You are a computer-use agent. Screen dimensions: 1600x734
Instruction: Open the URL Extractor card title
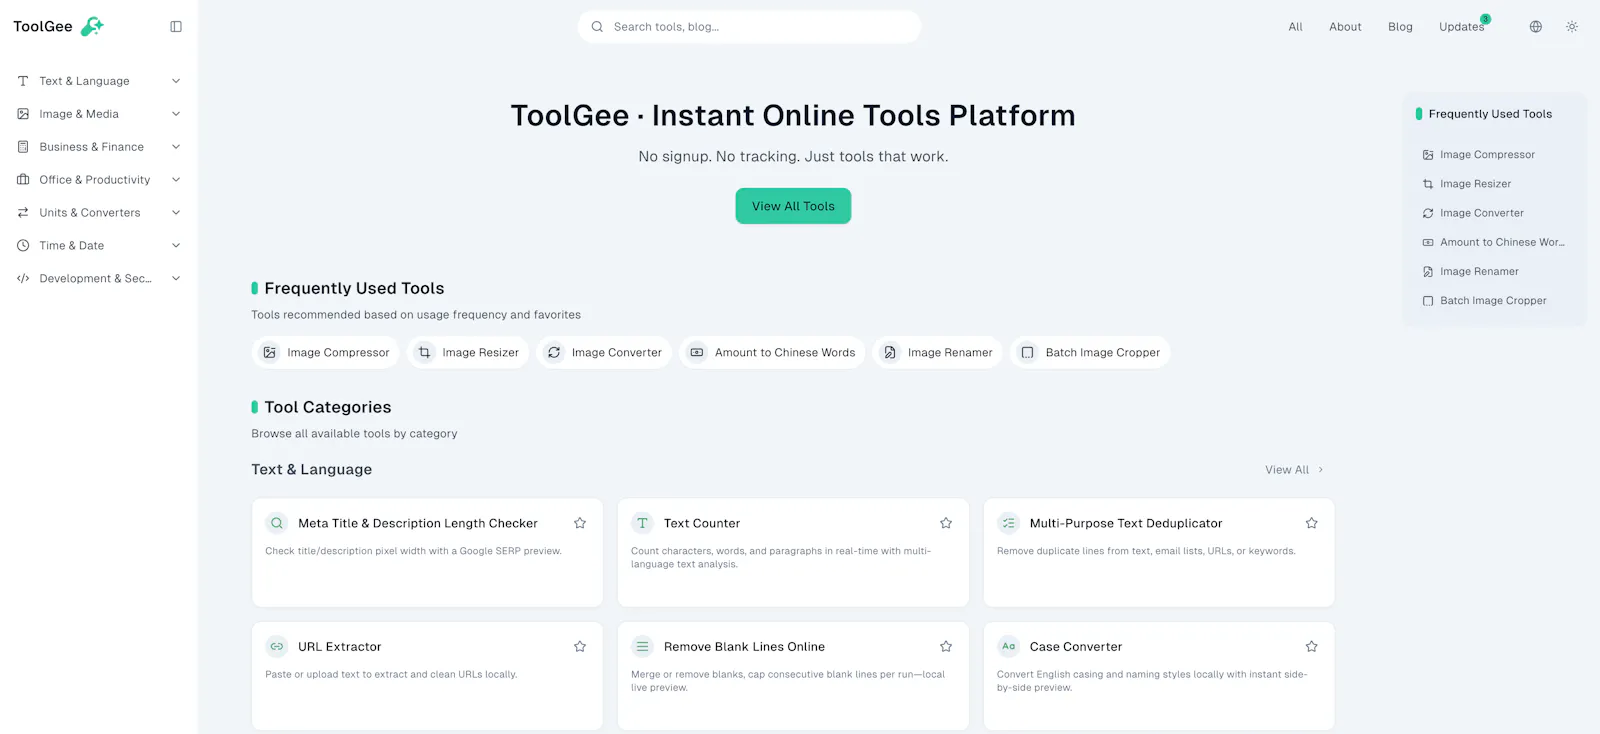click(x=340, y=647)
